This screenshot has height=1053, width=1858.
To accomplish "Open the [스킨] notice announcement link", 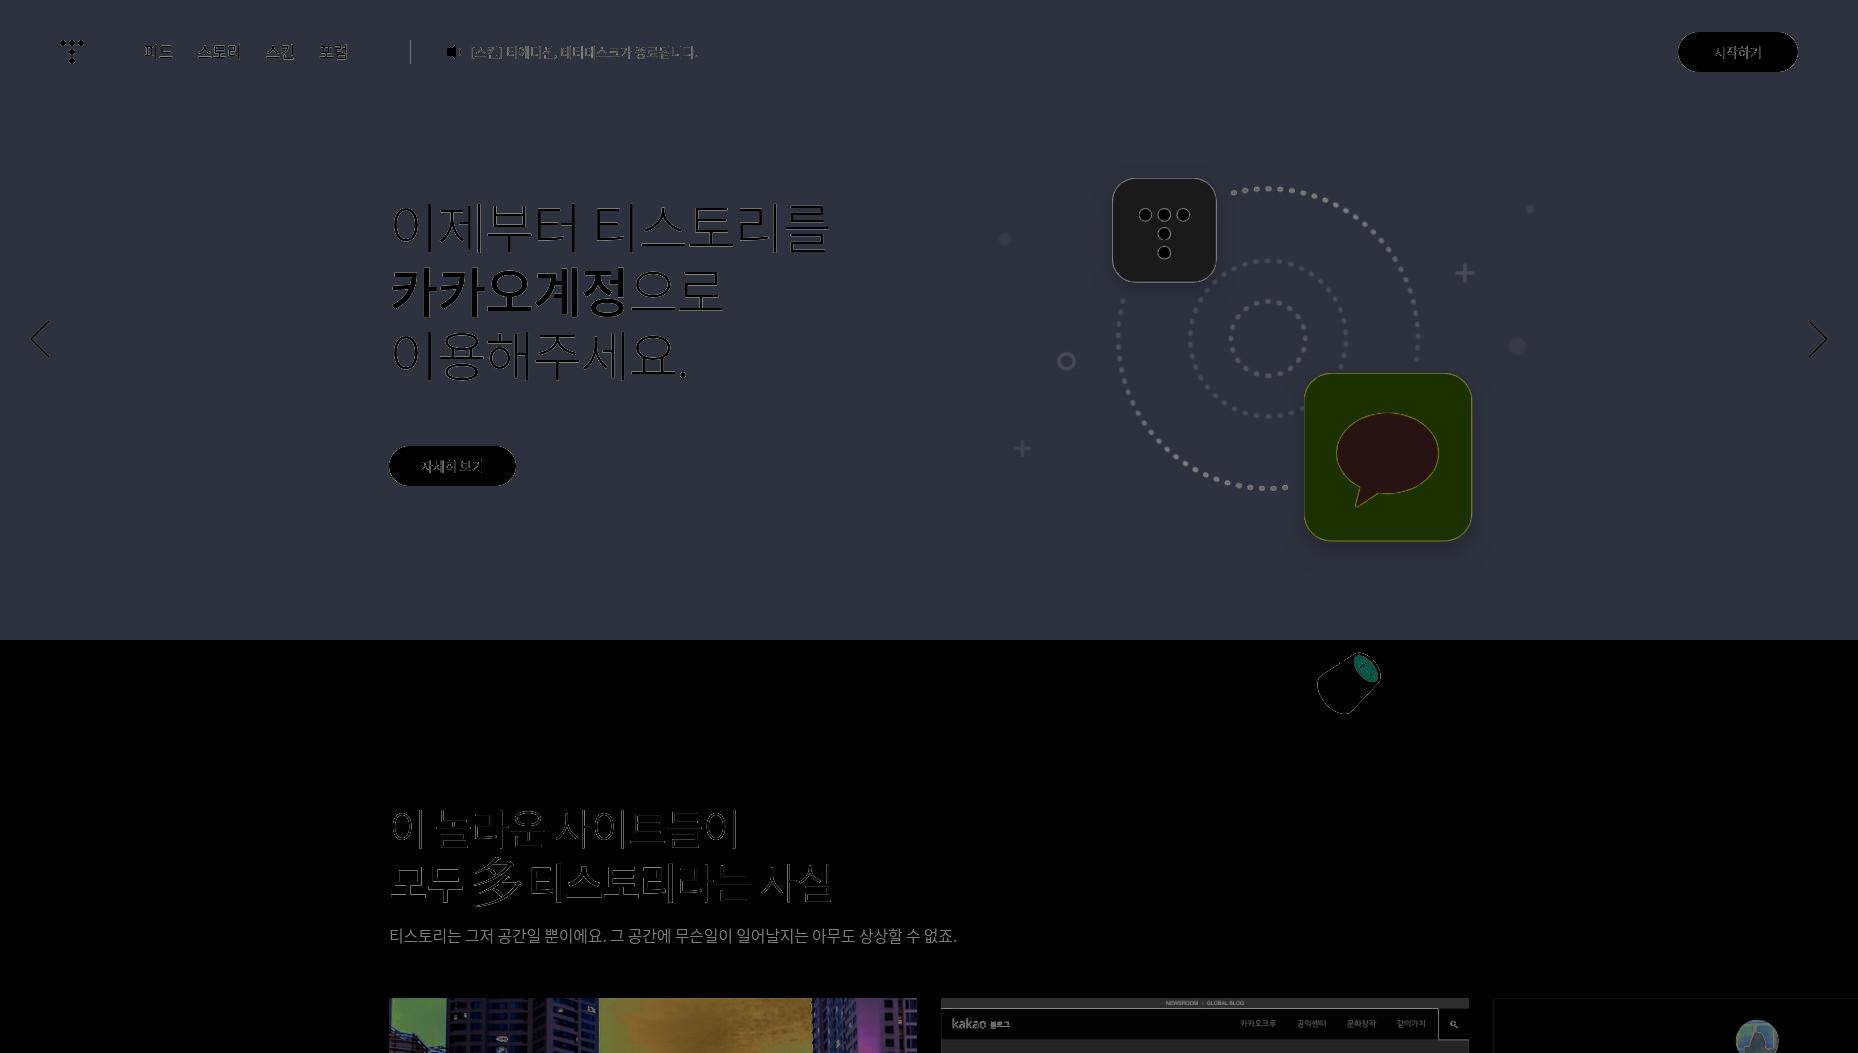I will tap(584, 52).
